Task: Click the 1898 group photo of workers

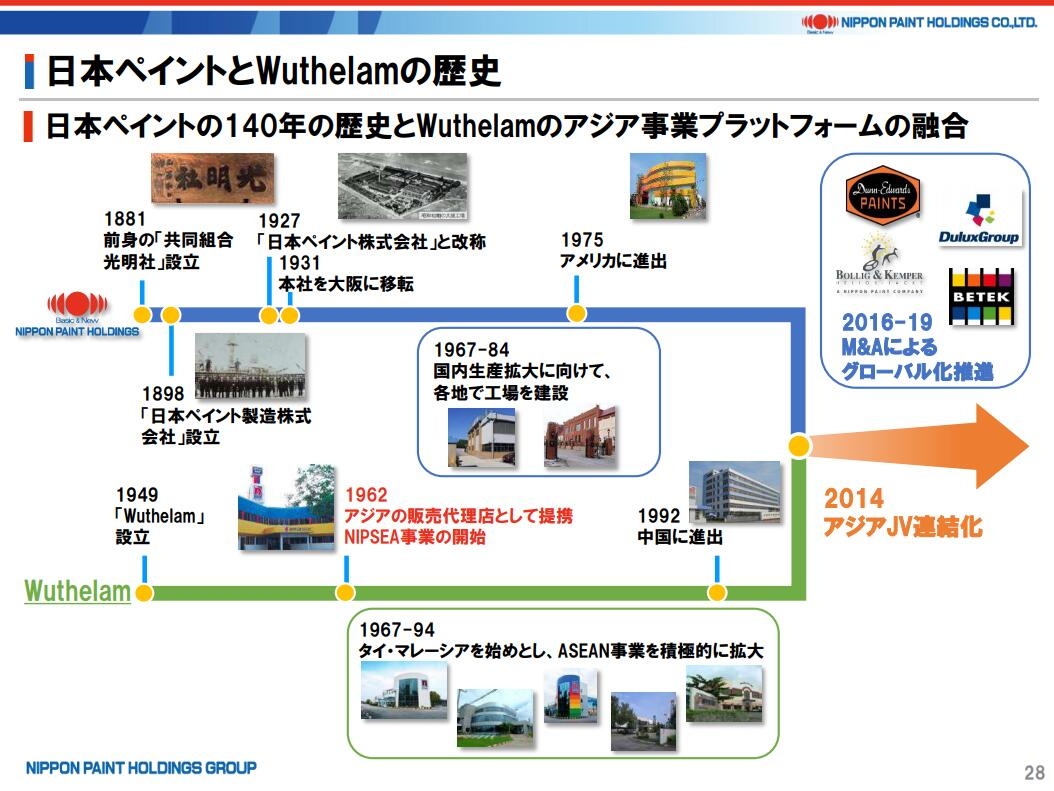Action: 250,366
